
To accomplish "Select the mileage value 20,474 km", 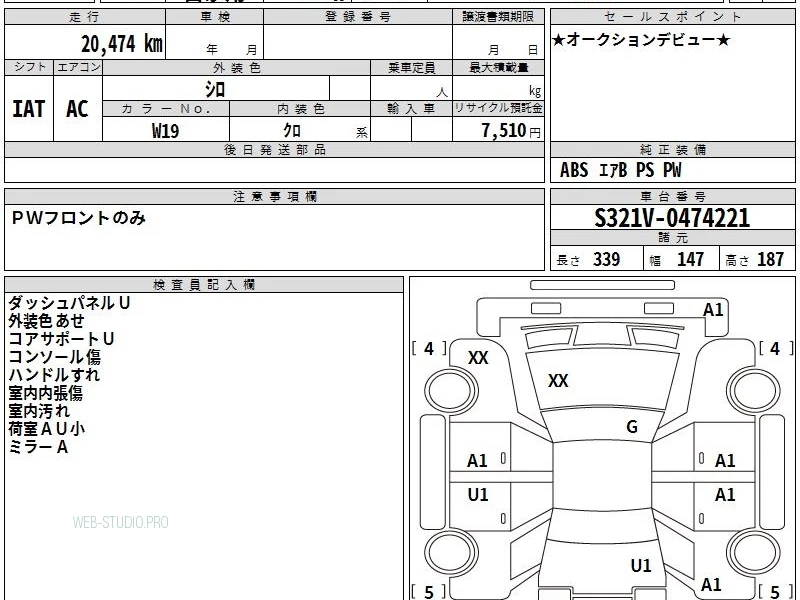I will coord(122,43).
